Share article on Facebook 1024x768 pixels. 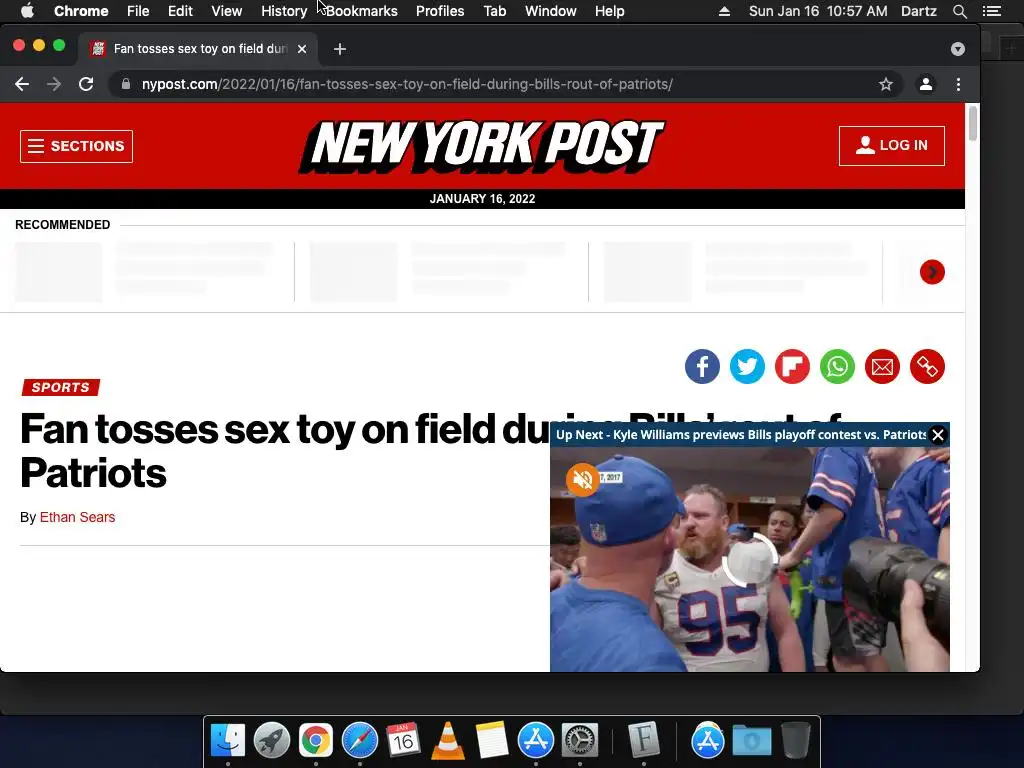click(x=702, y=366)
